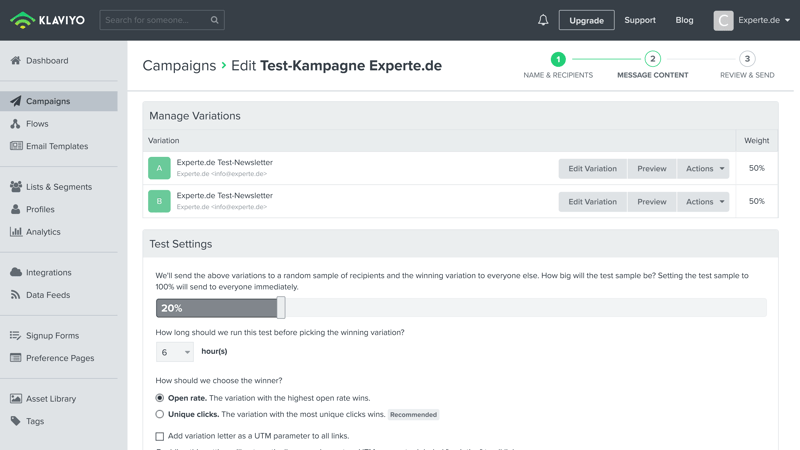Click the search magnifier icon
Screen dimensions: 800x450
214,20
